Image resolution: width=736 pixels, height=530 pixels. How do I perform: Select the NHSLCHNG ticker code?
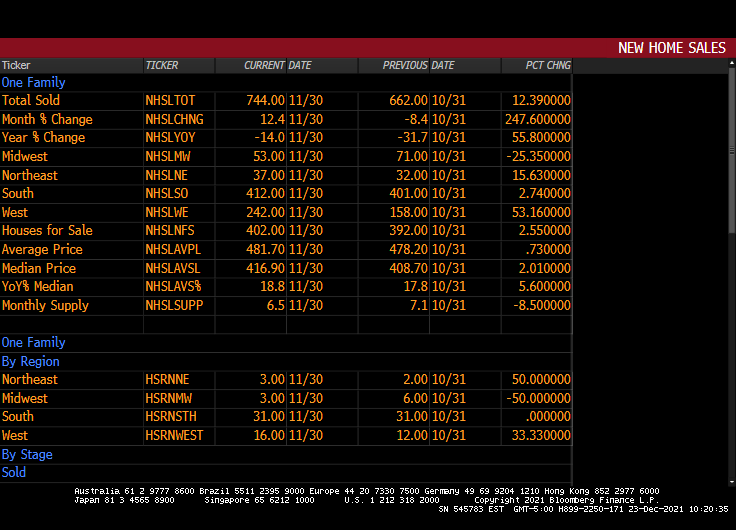point(174,119)
